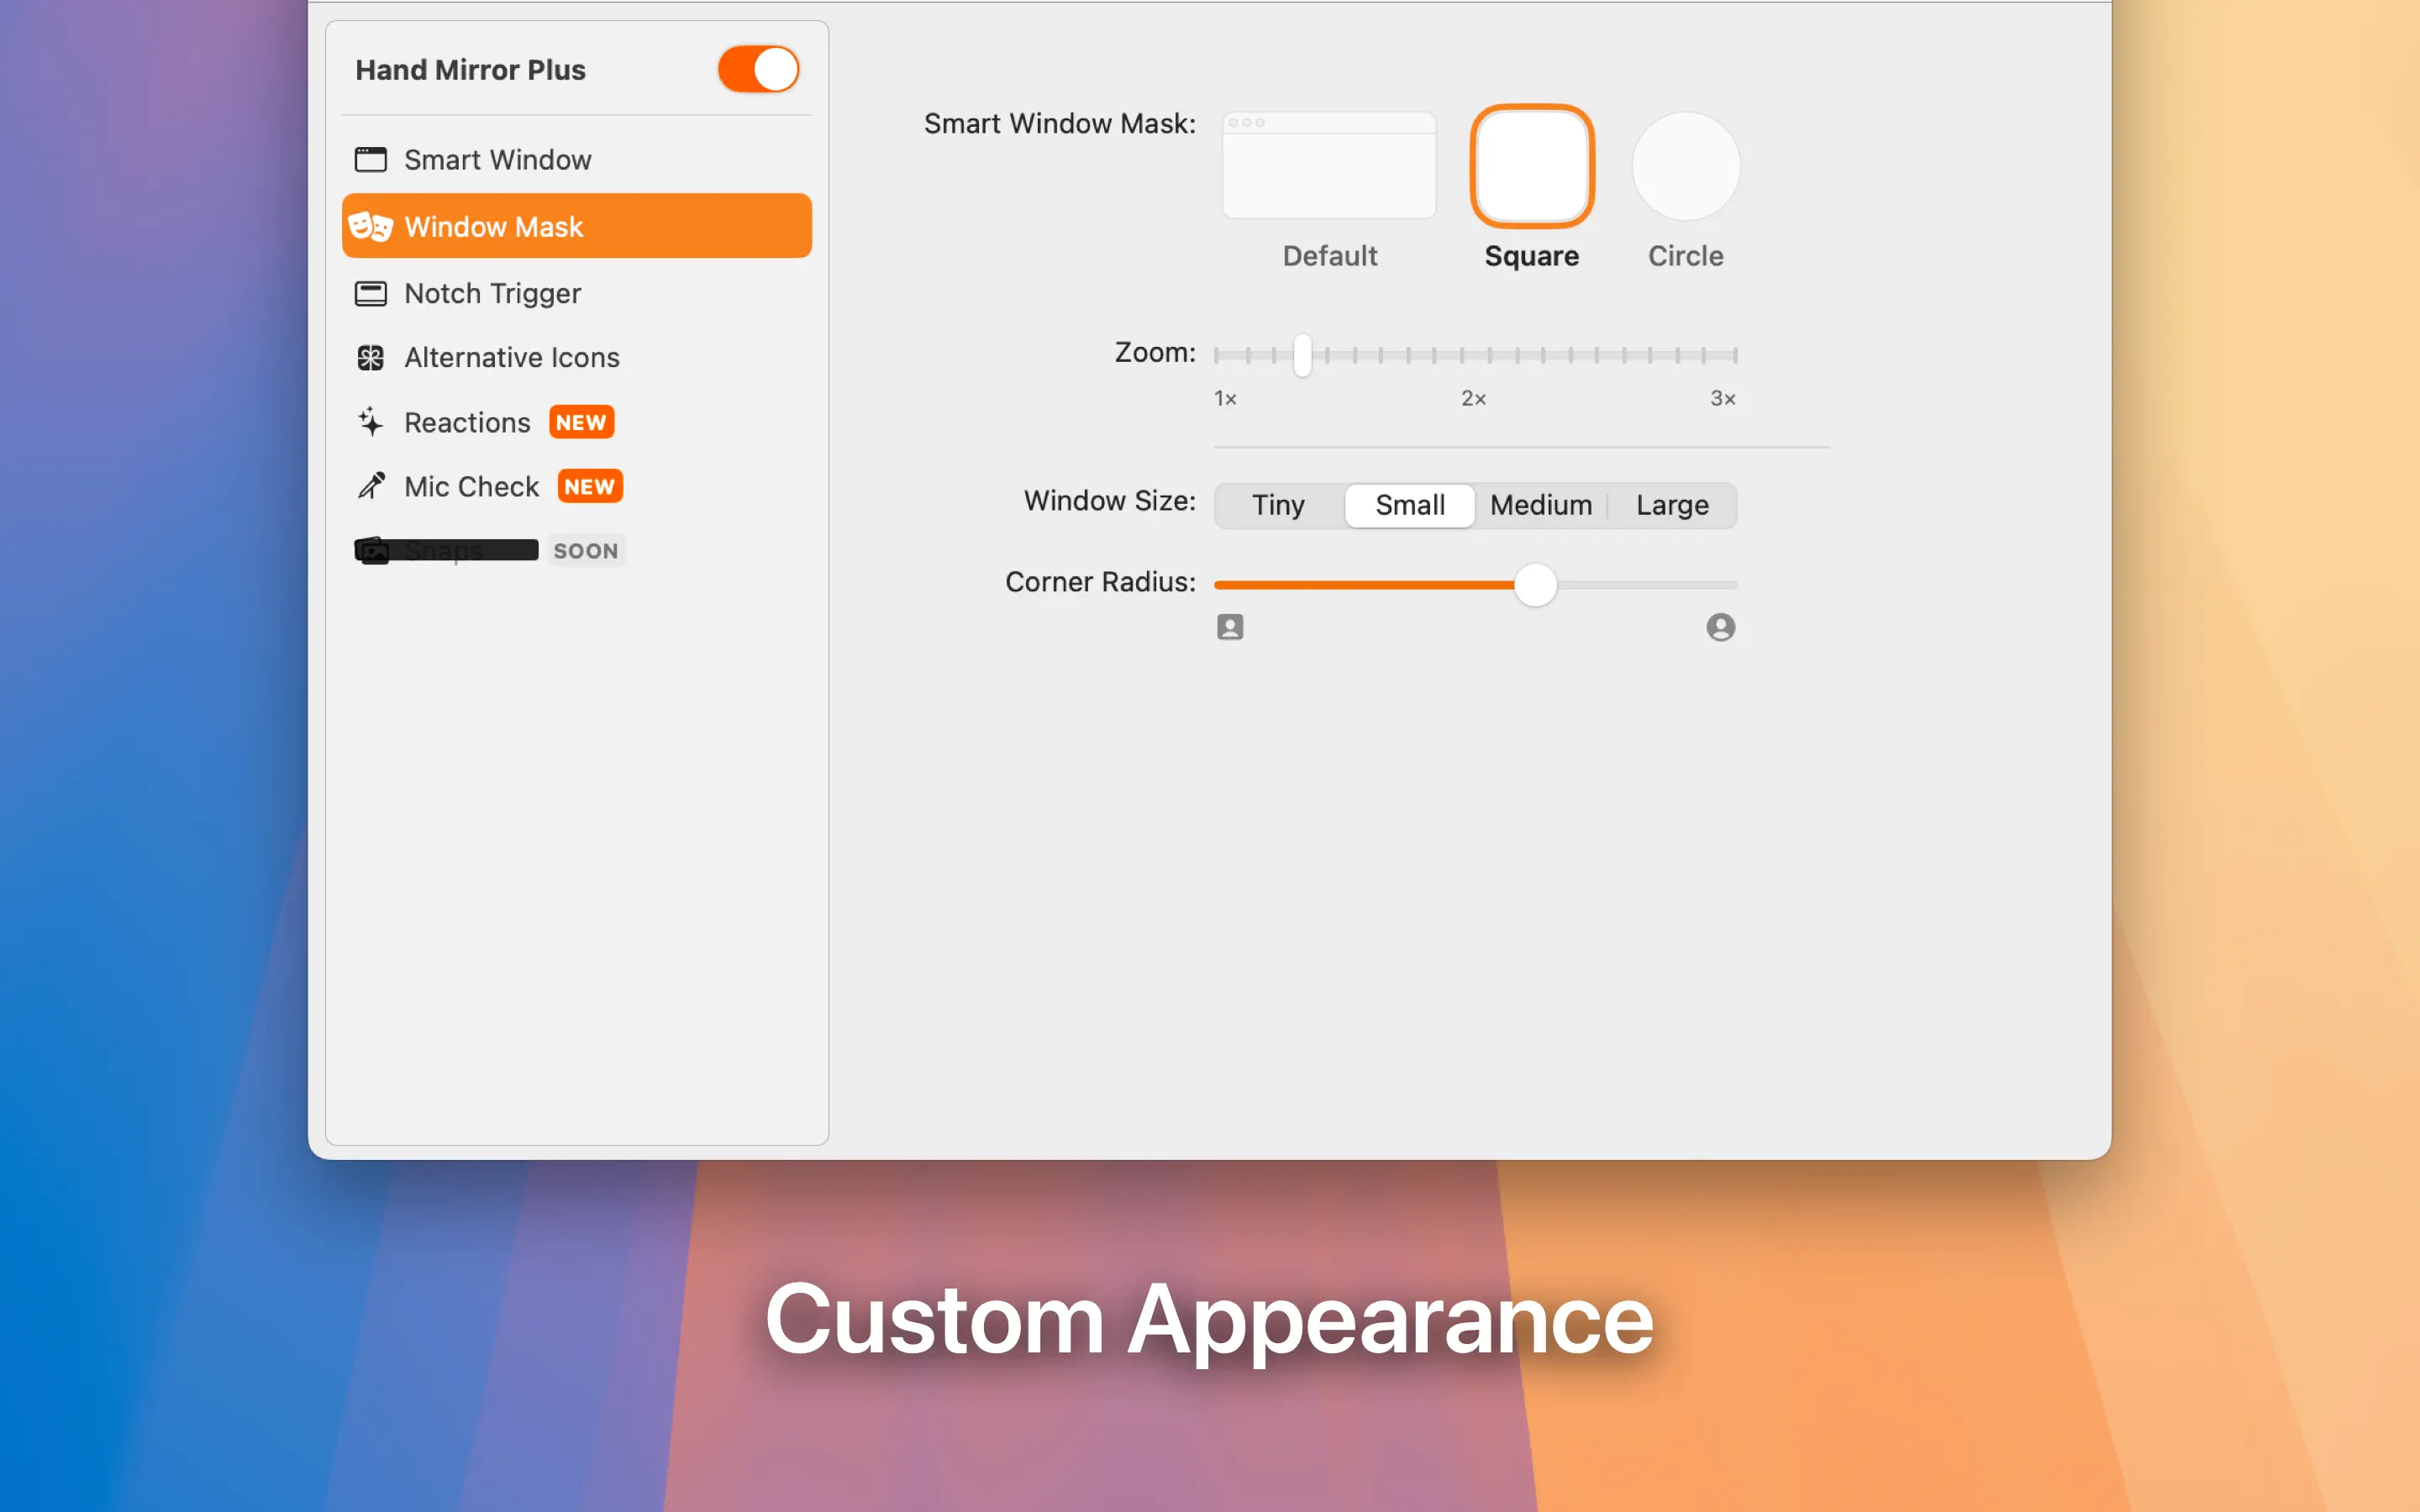The image size is (2420, 1512).
Task: Click the Reactions sparkle icon
Action: (x=370, y=422)
